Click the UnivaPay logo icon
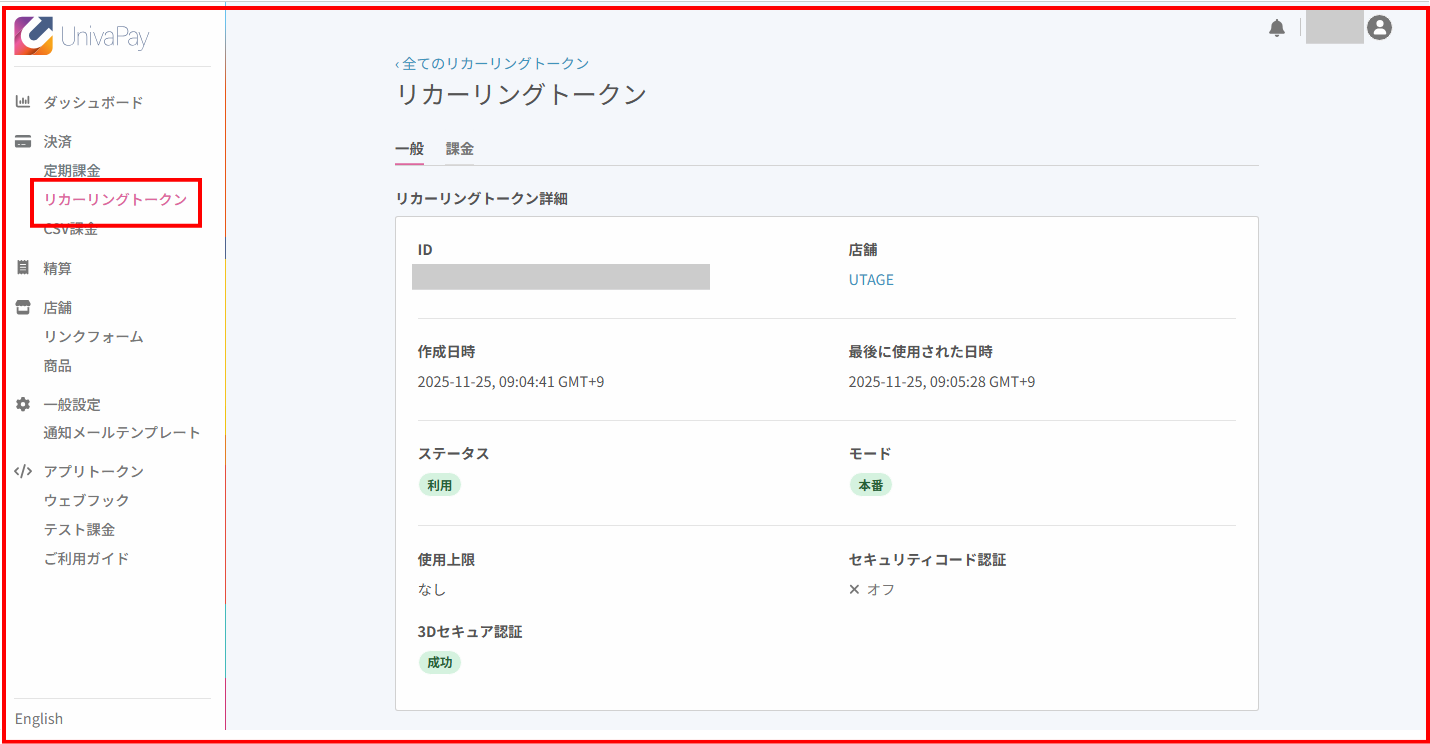 (x=34, y=36)
